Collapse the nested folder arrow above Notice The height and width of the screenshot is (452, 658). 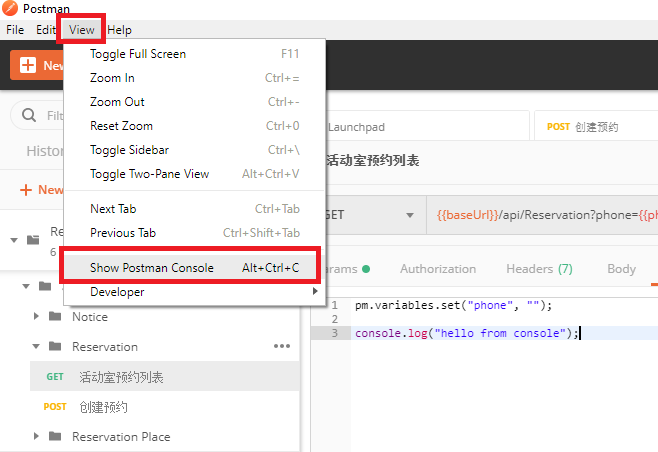click(26, 286)
